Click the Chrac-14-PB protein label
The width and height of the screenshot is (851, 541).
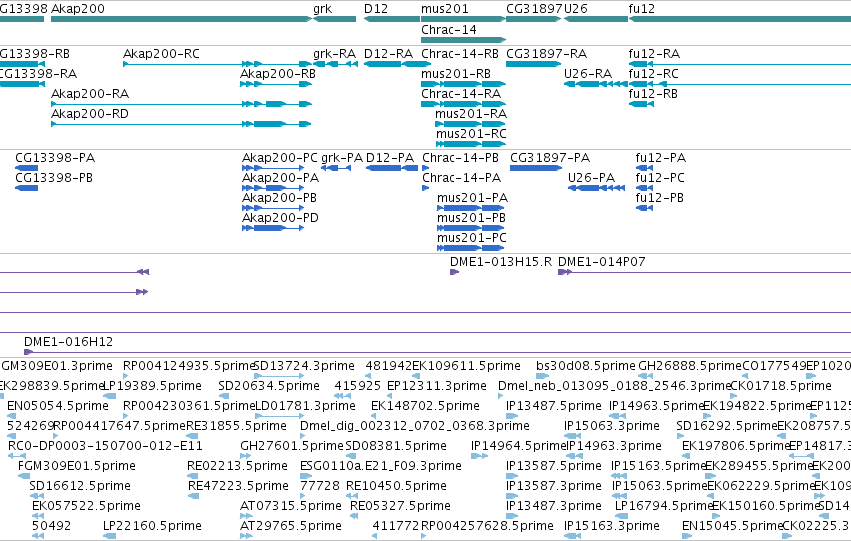click(x=460, y=158)
